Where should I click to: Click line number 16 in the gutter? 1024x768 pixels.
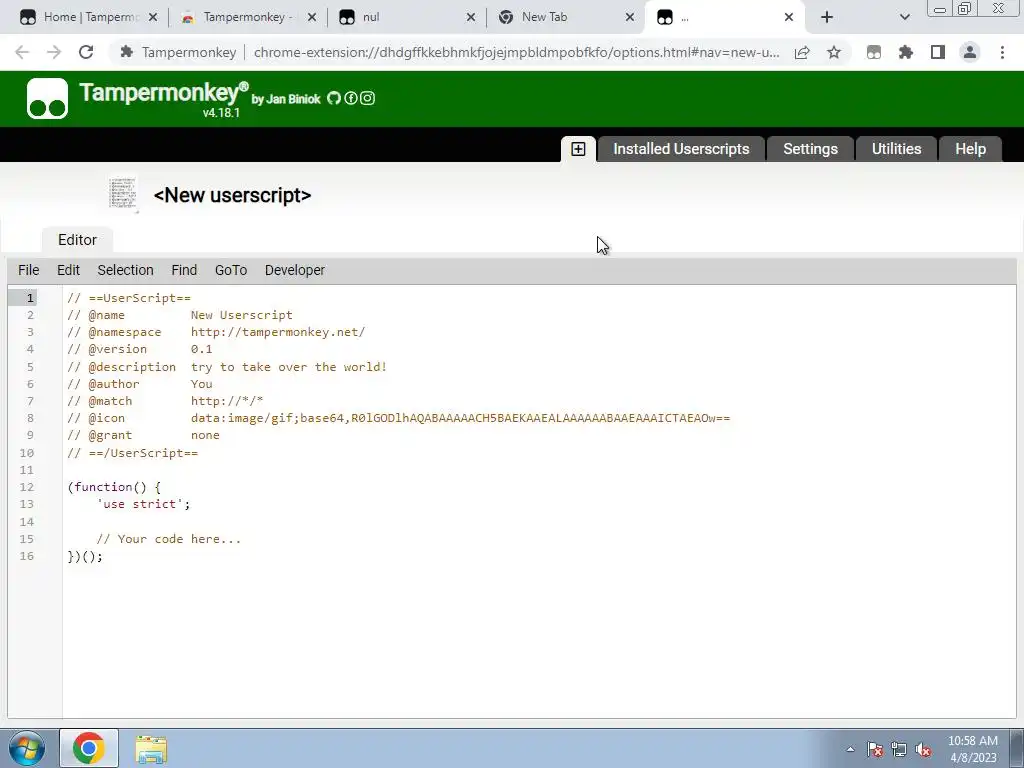pos(26,556)
